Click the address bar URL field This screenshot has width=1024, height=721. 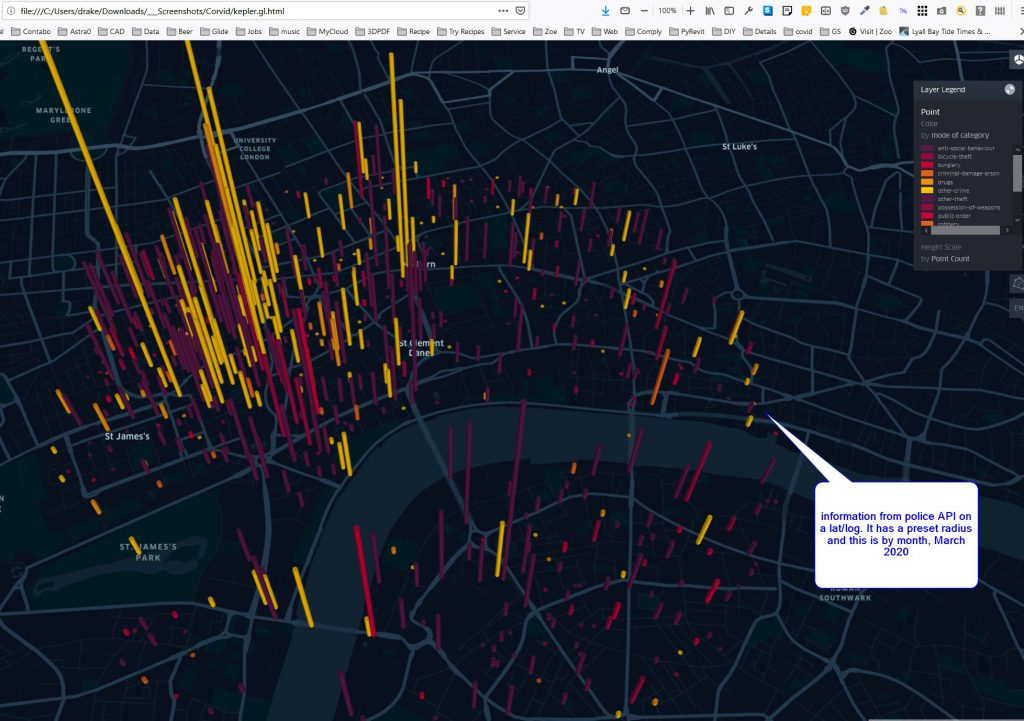tap(250, 10)
